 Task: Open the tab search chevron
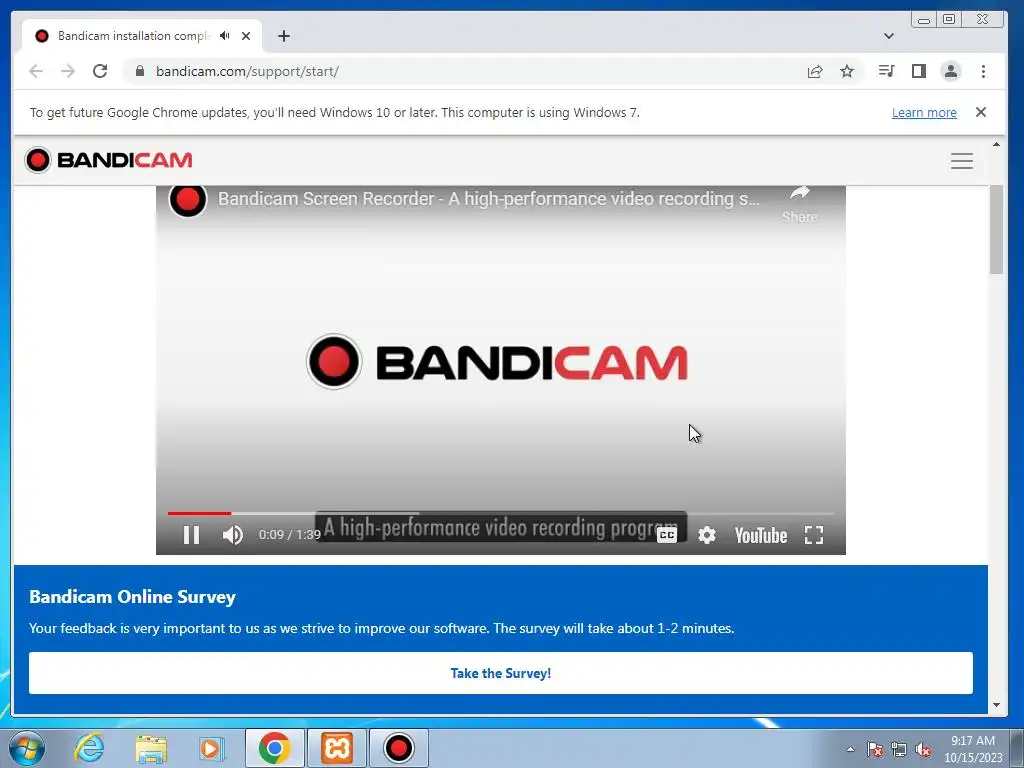(889, 36)
